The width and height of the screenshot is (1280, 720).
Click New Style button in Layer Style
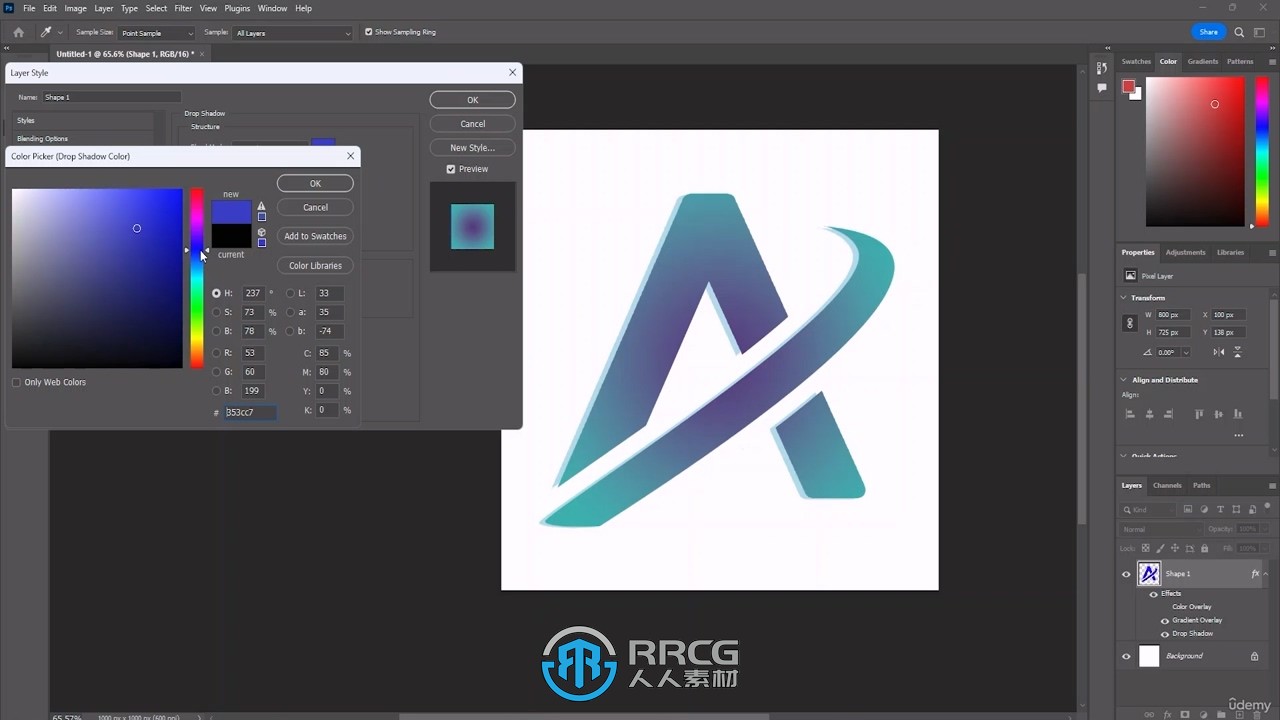tap(473, 148)
